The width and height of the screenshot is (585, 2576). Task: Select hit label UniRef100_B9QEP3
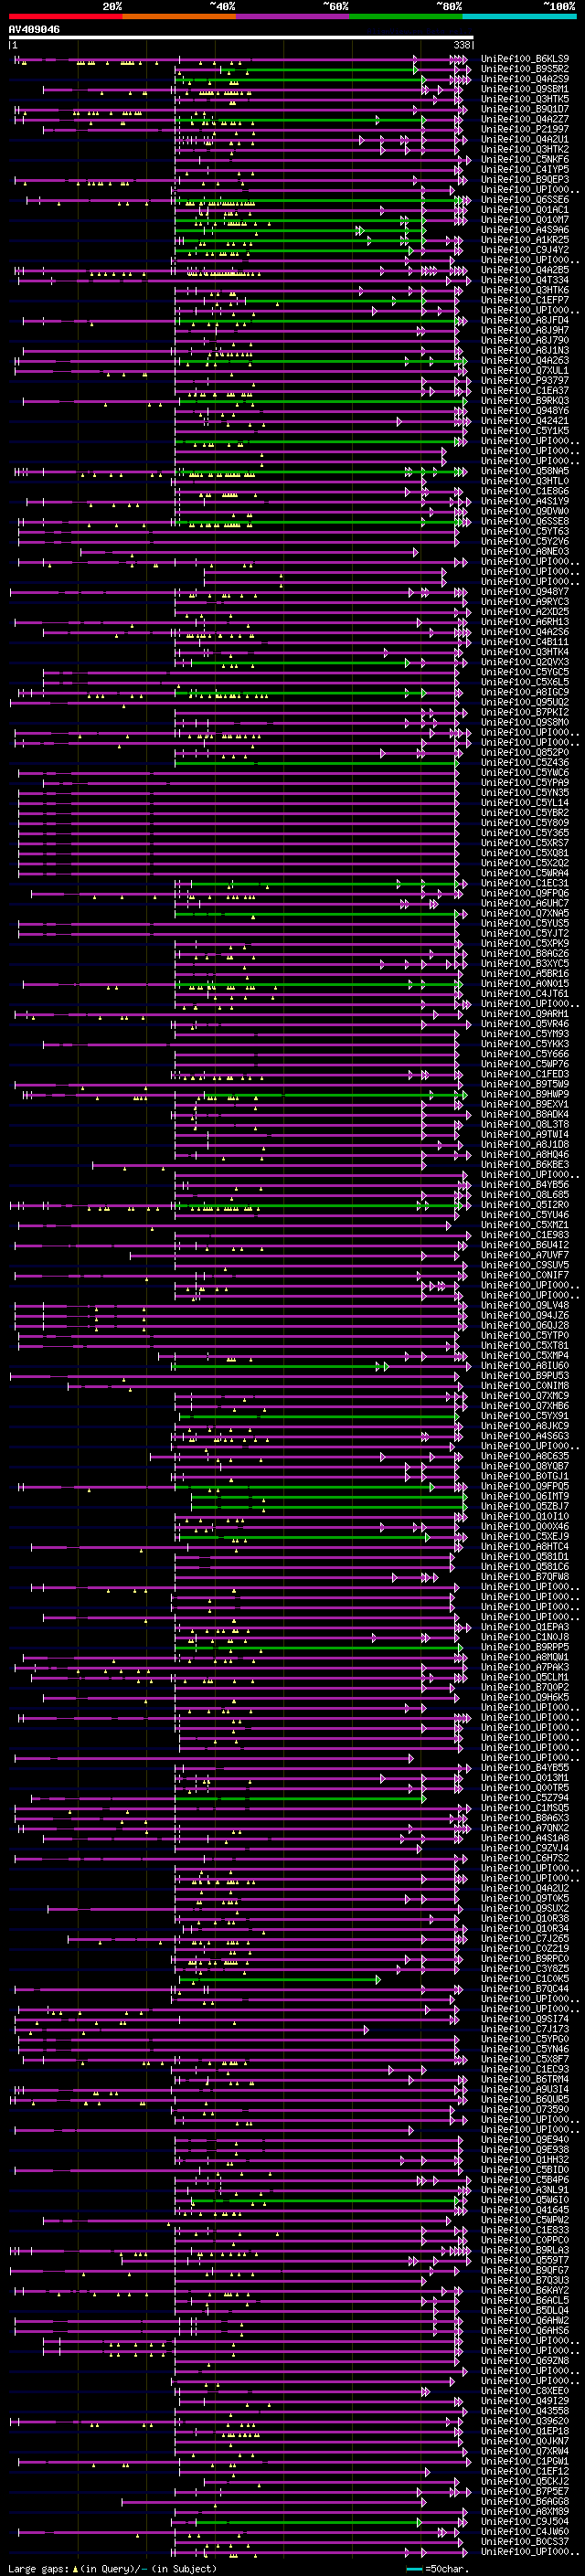(525, 180)
